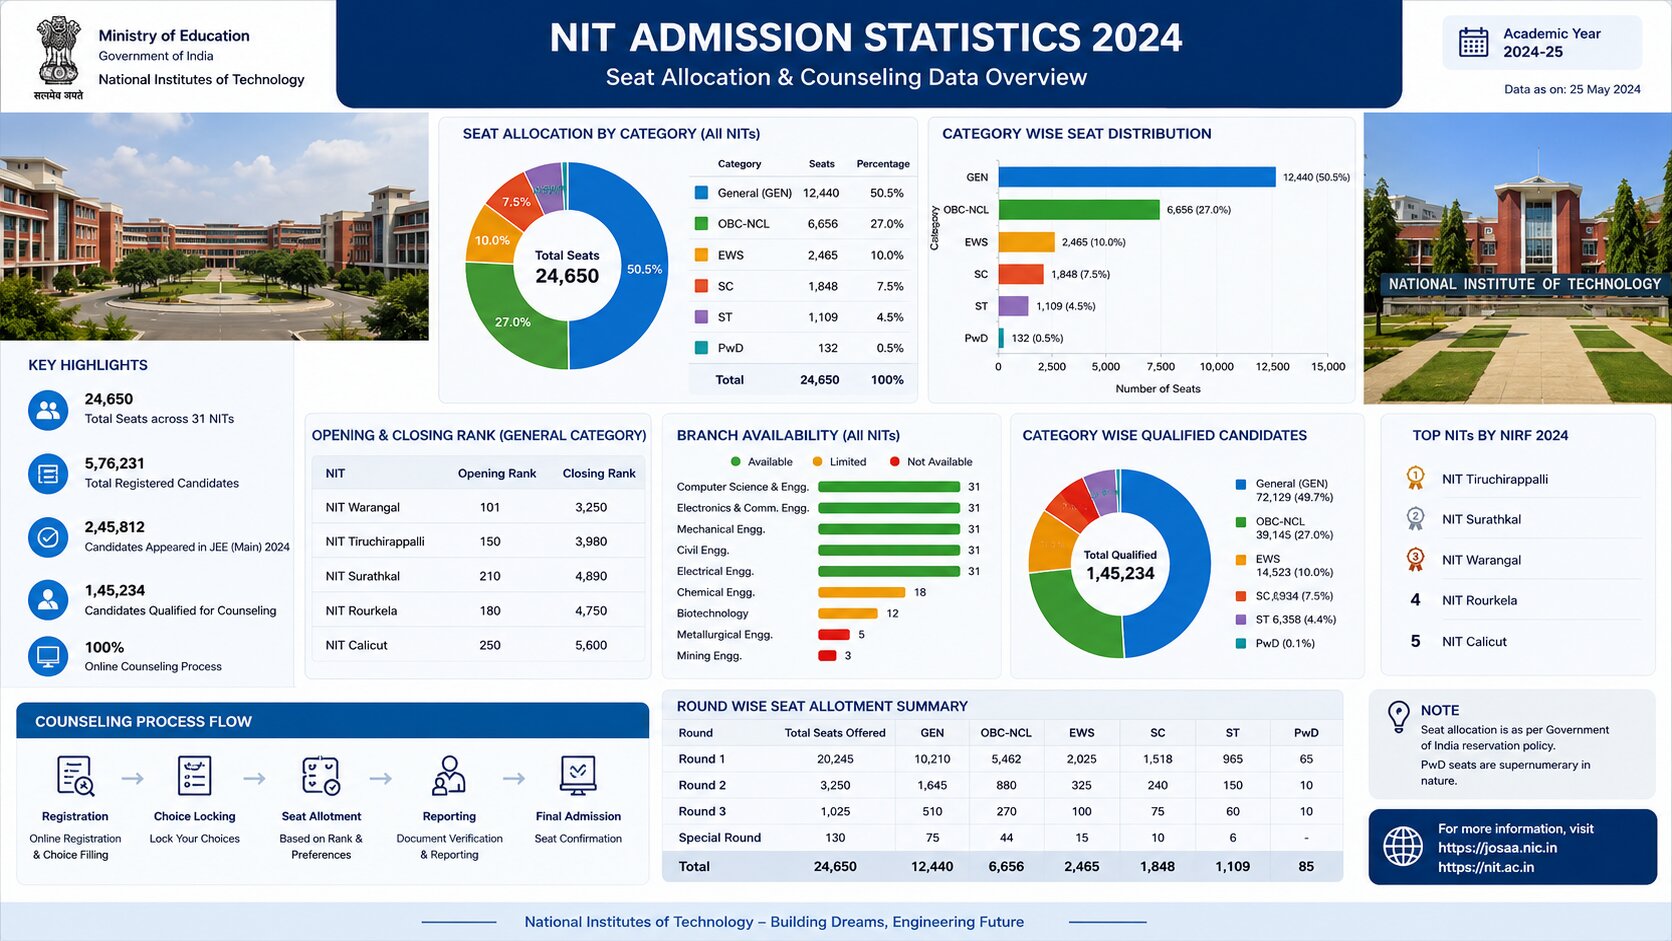Click the Total Seats 24,650 donut center
Image resolution: width=1672 pixels, height=941 pixels.
(x=567, y=267)
